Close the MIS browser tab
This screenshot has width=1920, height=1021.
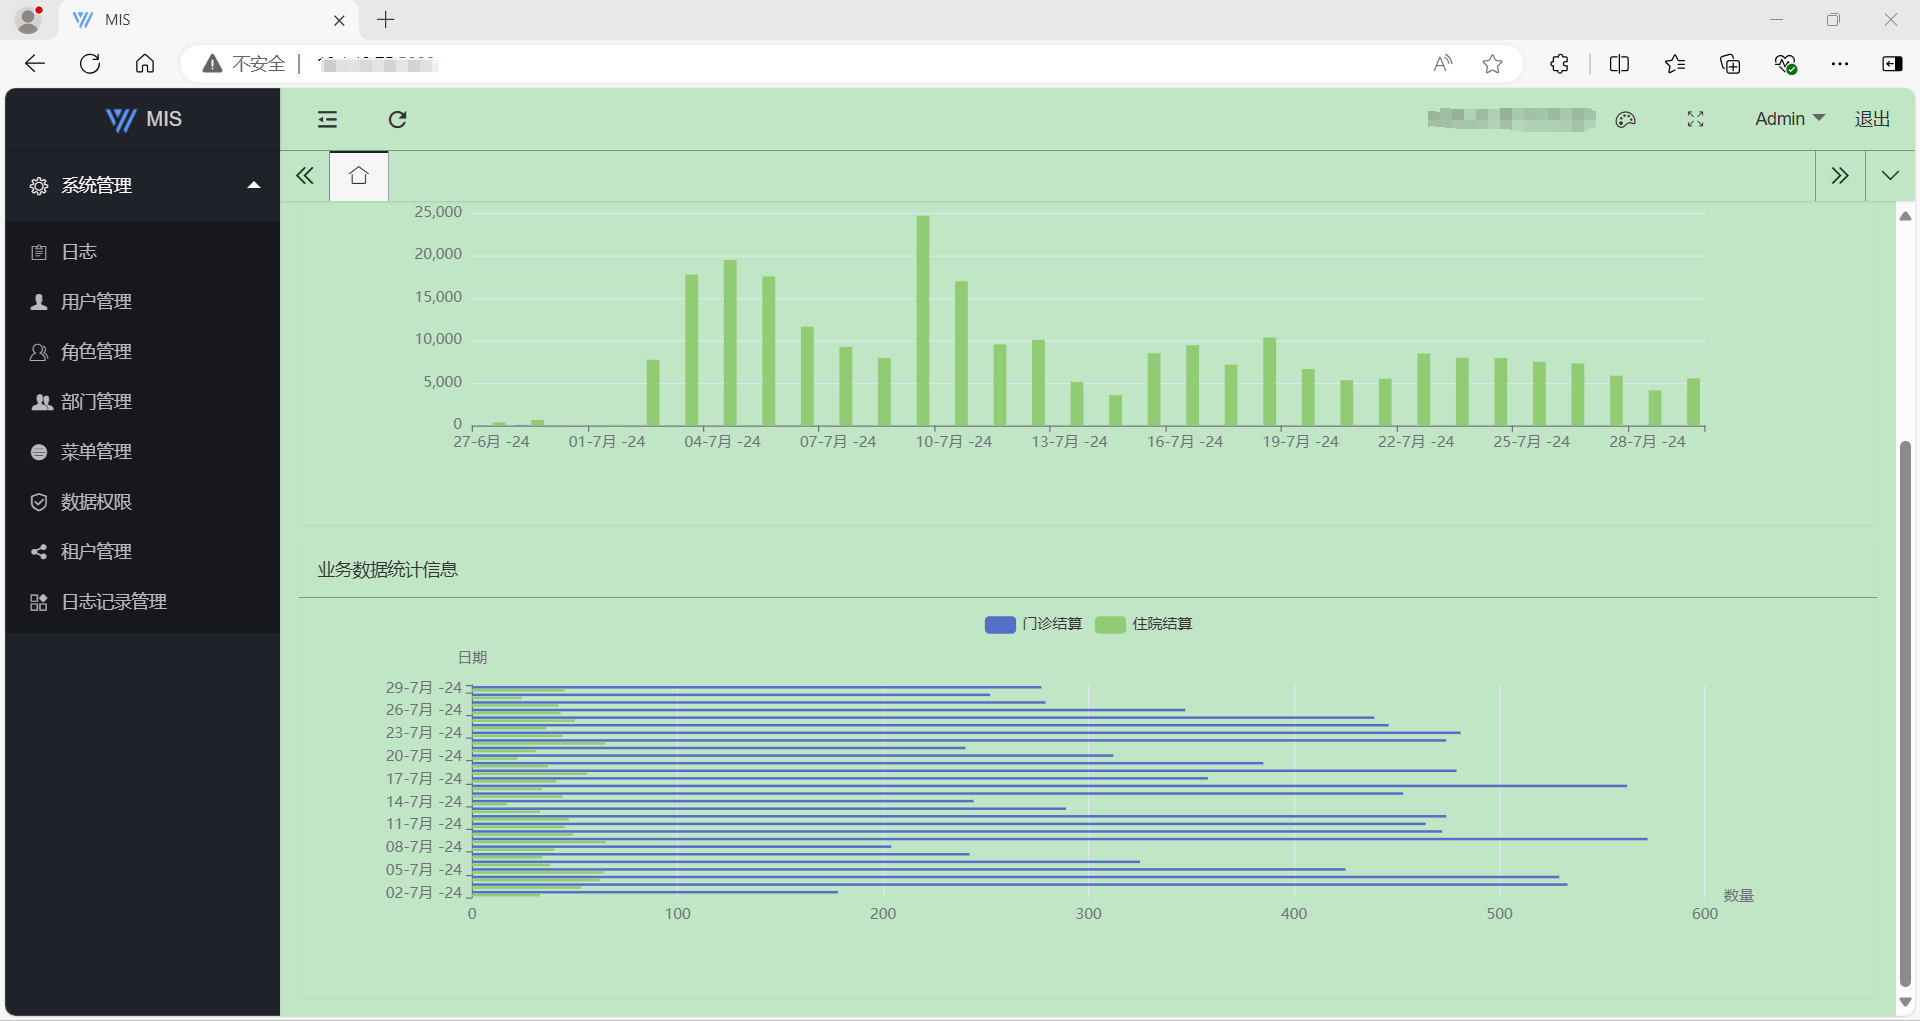[x=339, y=20]
